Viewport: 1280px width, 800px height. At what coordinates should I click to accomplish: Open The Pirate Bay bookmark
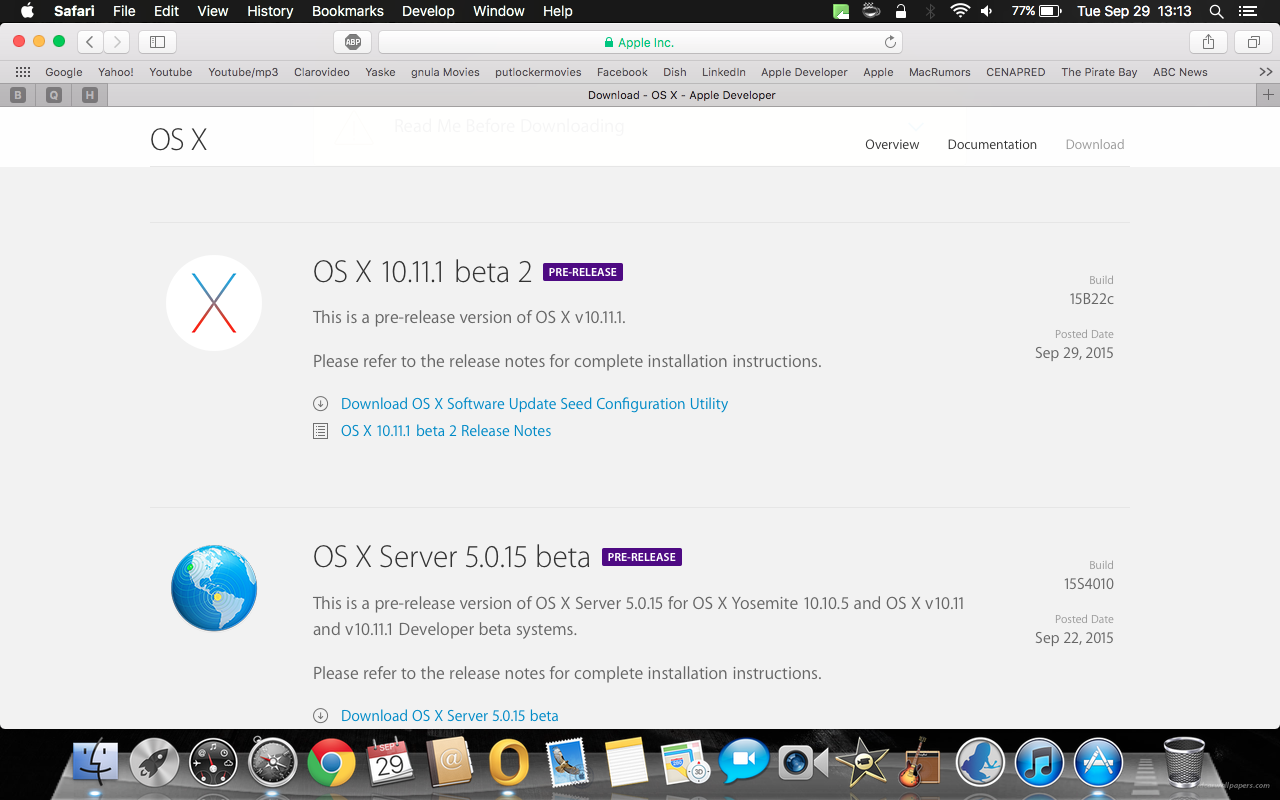(1099, 72)
